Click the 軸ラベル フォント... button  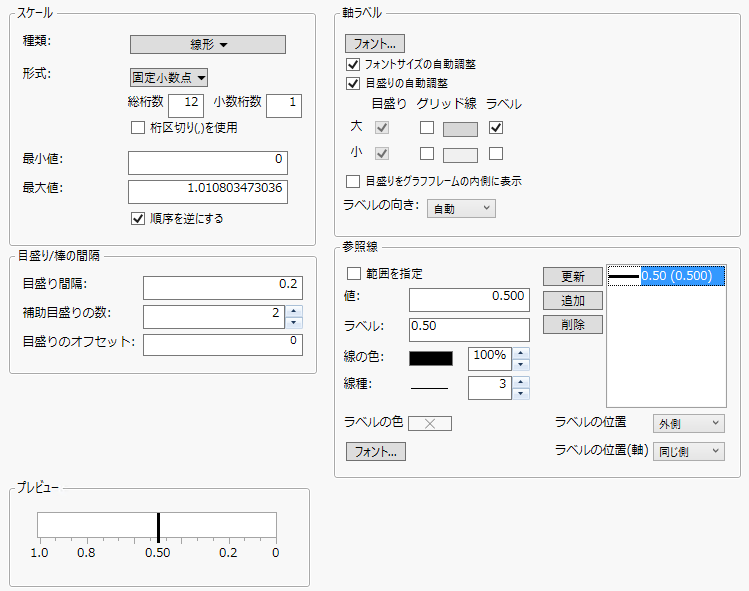tap(375, 43)
